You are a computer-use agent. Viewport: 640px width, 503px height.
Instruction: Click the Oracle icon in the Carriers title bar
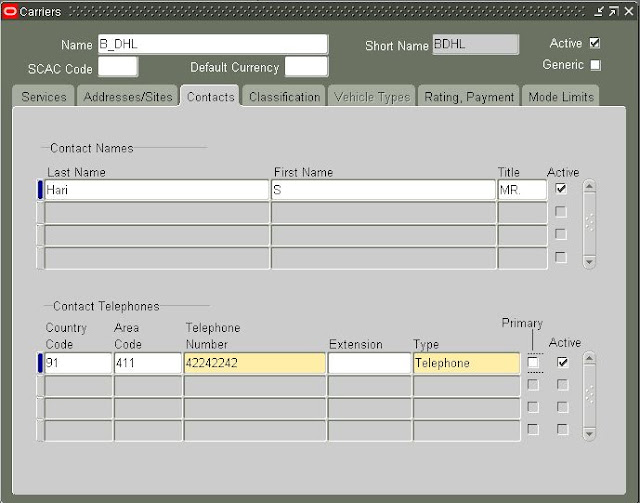(10, 11)
